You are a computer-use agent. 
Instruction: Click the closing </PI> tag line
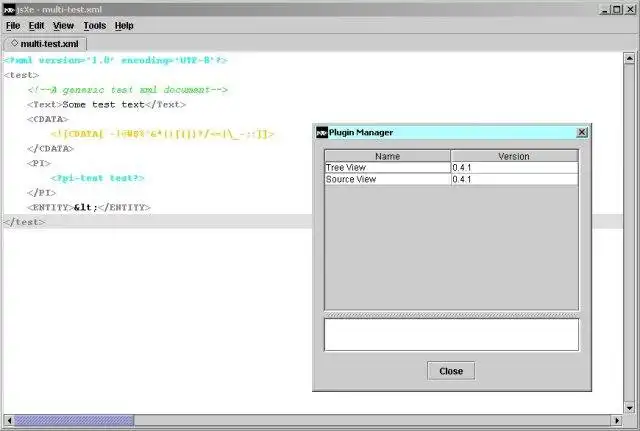point(41,193)
